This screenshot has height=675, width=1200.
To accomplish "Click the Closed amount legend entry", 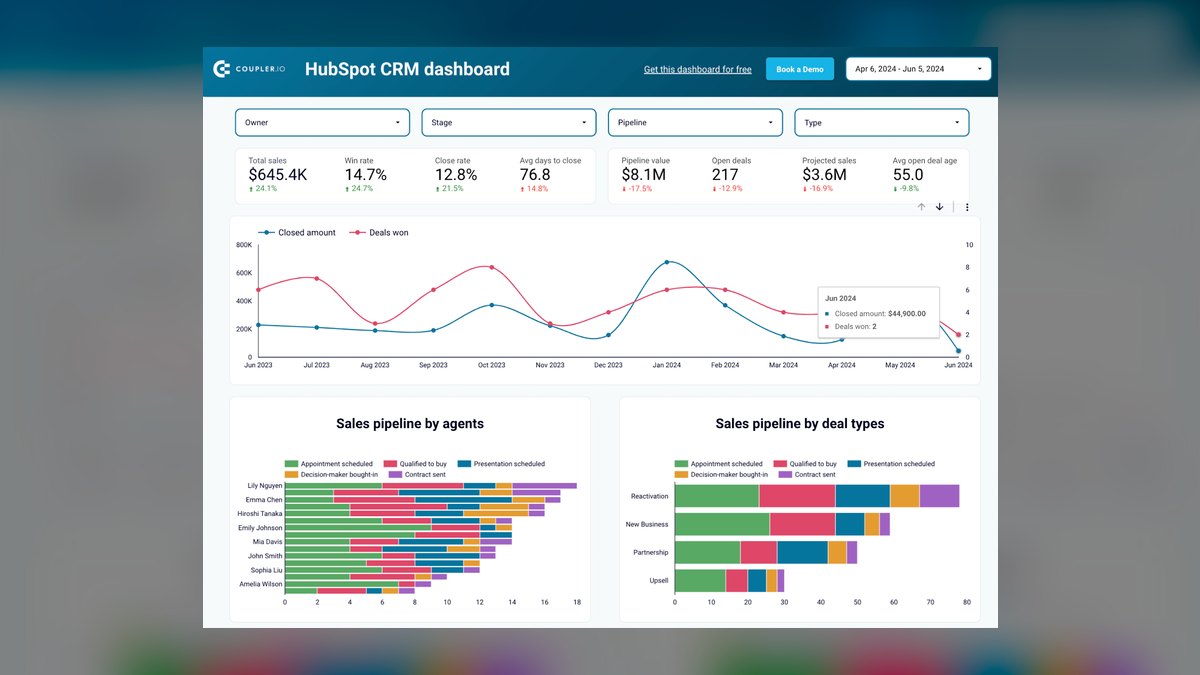I will 297,232.
